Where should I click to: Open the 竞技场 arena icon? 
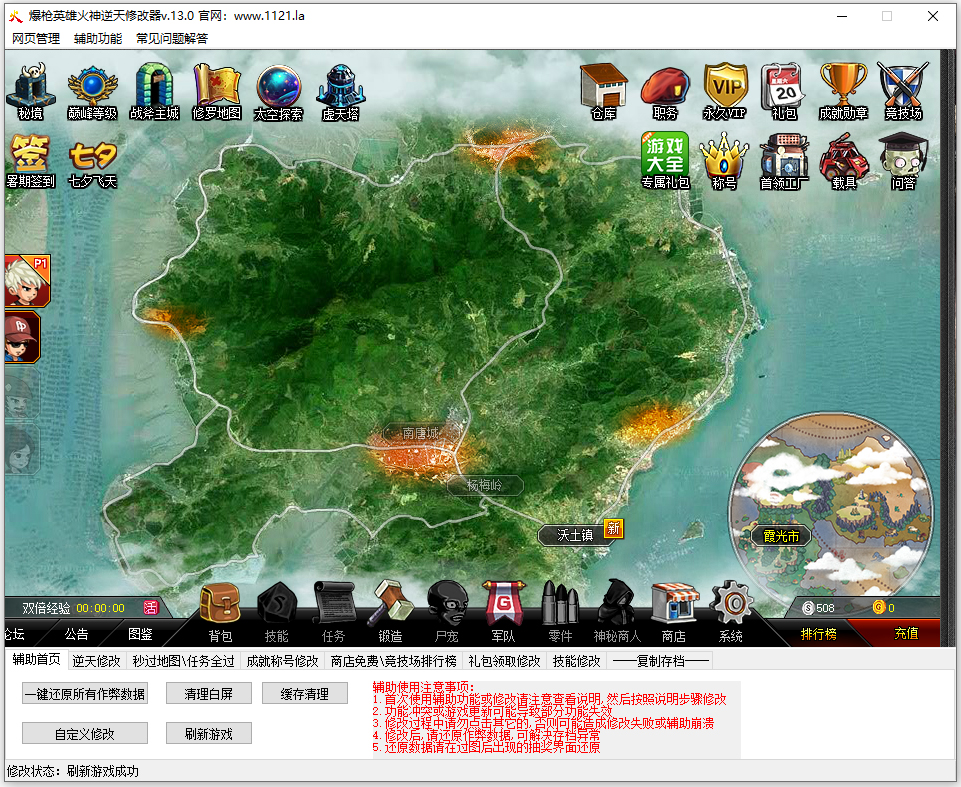[903, 91]
